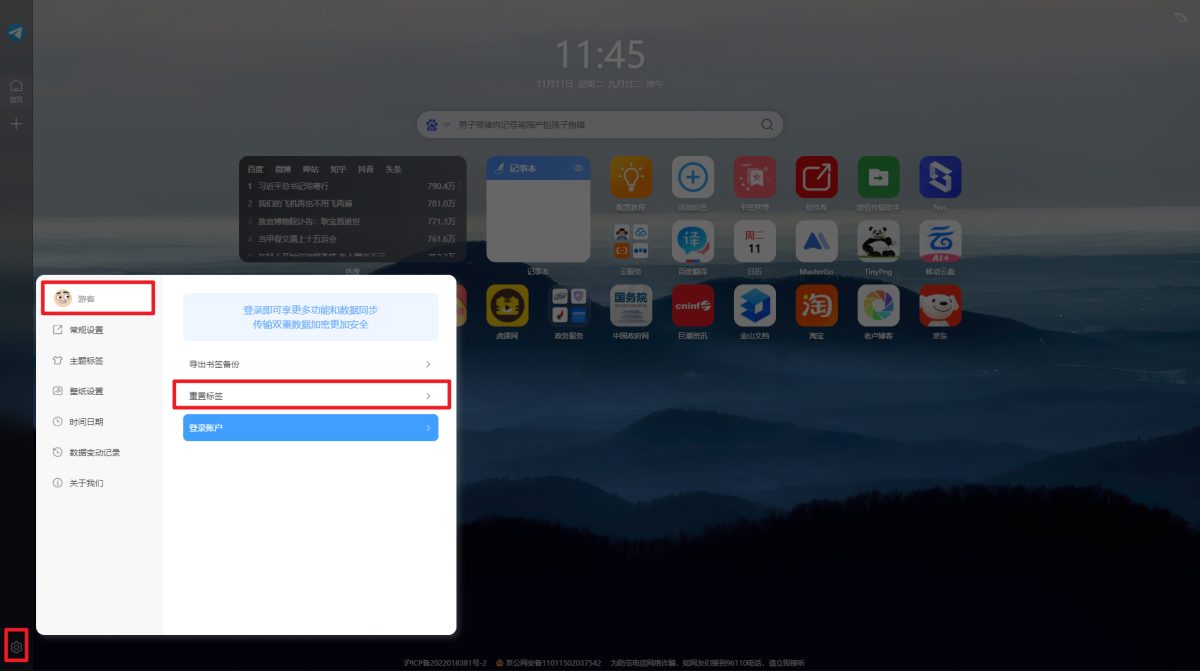Screen dimensions: 1200x671
Task: Open the 京东 shortcut icon
Action: pos(939,305)
